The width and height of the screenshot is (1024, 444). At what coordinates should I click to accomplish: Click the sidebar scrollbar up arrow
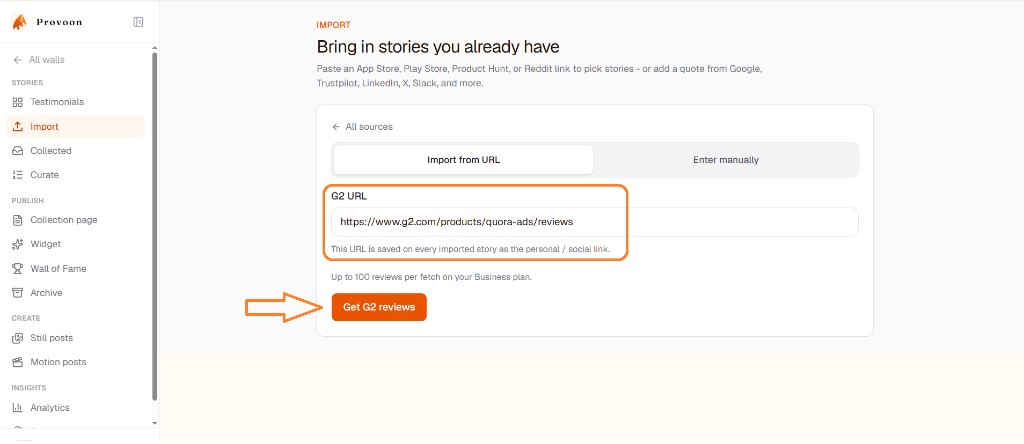click(x=154, y=48)
